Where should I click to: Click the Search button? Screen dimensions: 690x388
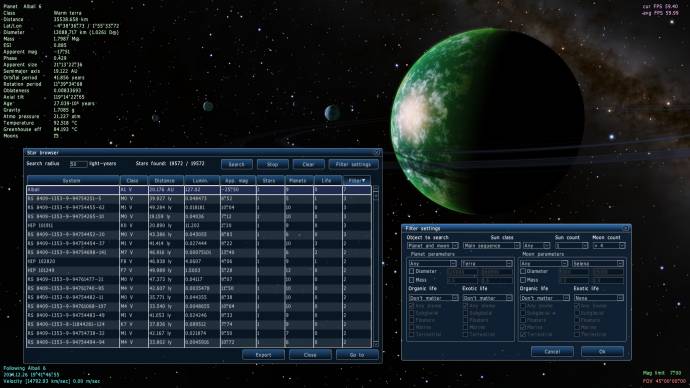237,164
